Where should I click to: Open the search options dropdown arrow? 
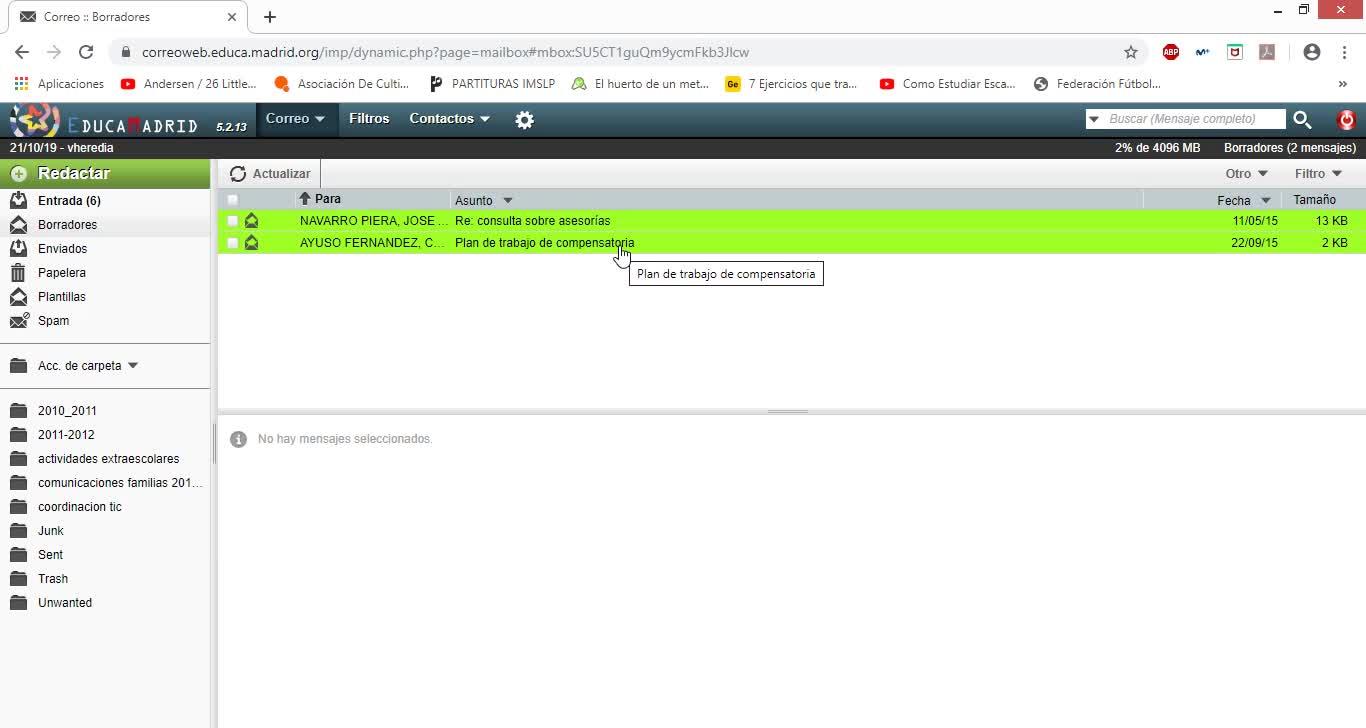pyautogui.click(x=1094, y=120)
